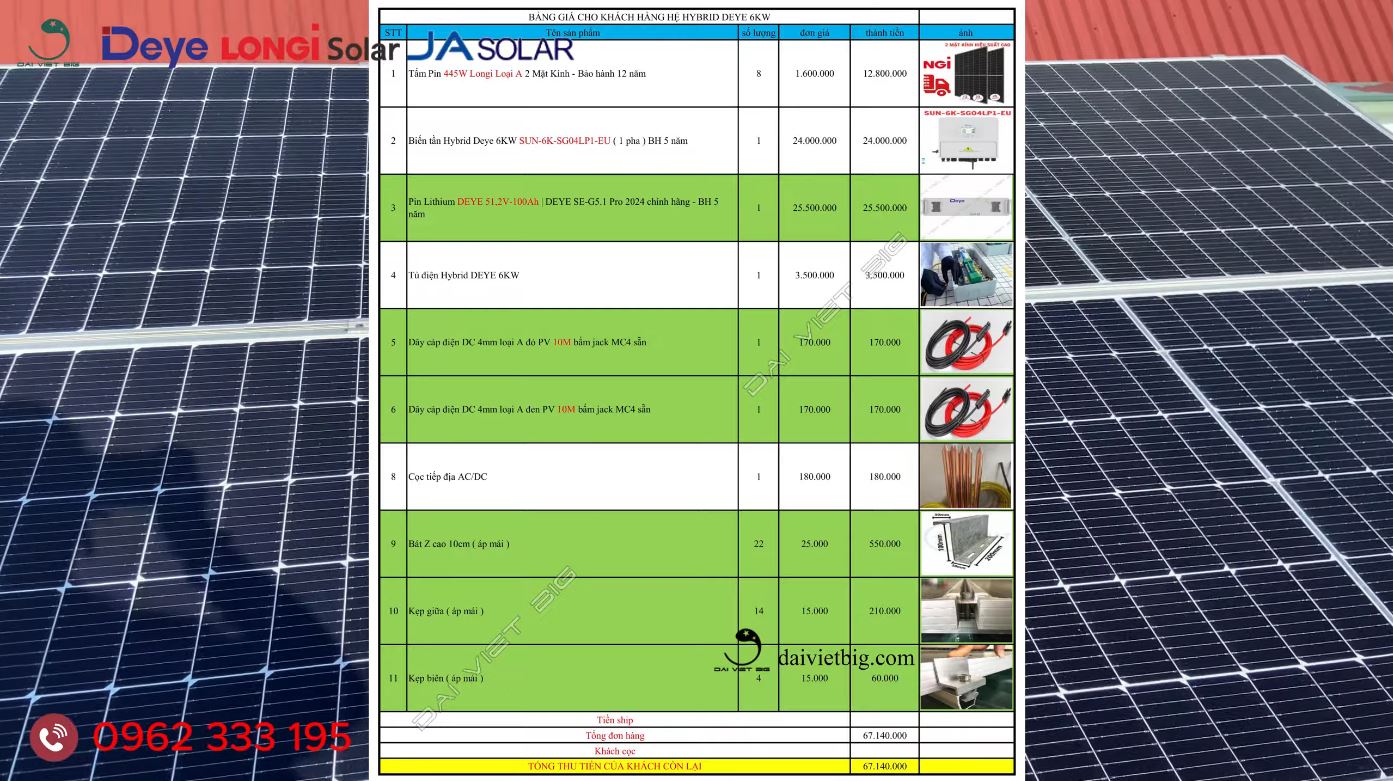The width and height of the screenshot is (1393, 781).
Task: Select product name "Tủ điện Hybrid DEYE 6KW"
Action: pyautogui.click(x=464, y=275)
